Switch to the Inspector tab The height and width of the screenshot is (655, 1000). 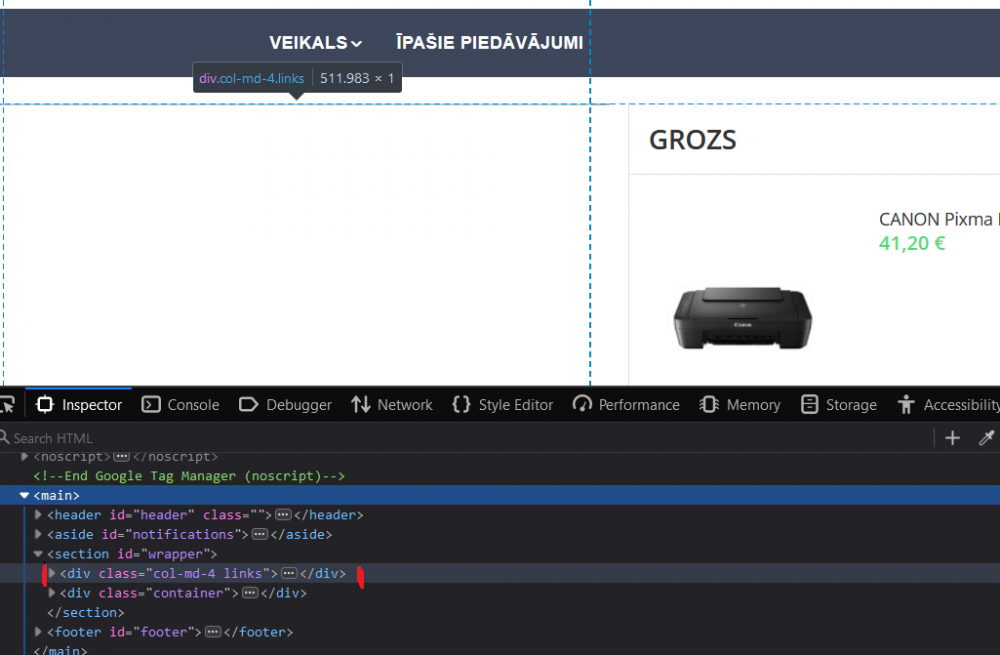click(79, 404)
